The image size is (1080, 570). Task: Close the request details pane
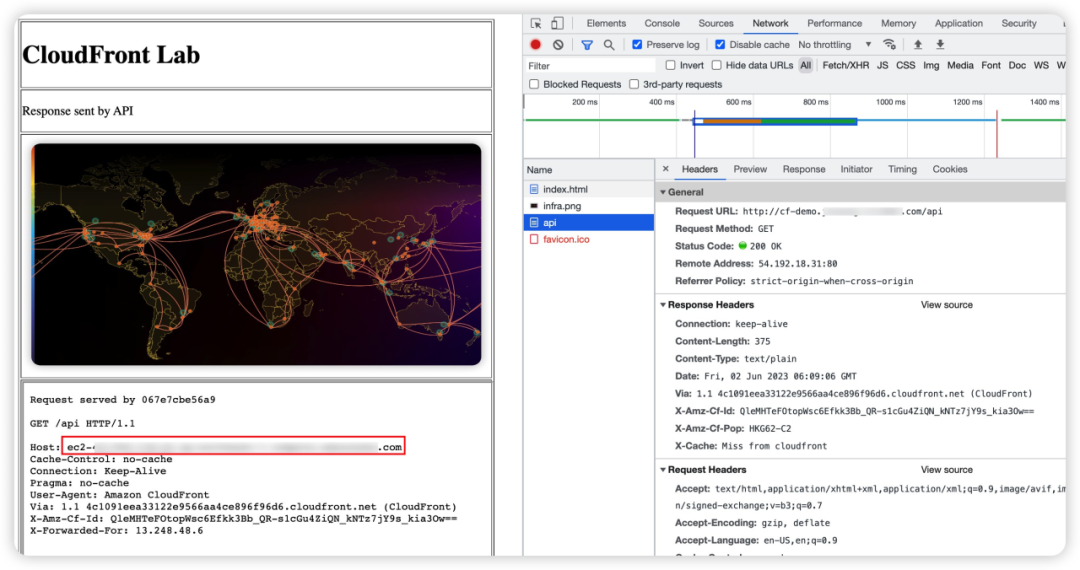pyautogui.click(x=665, y=169)
